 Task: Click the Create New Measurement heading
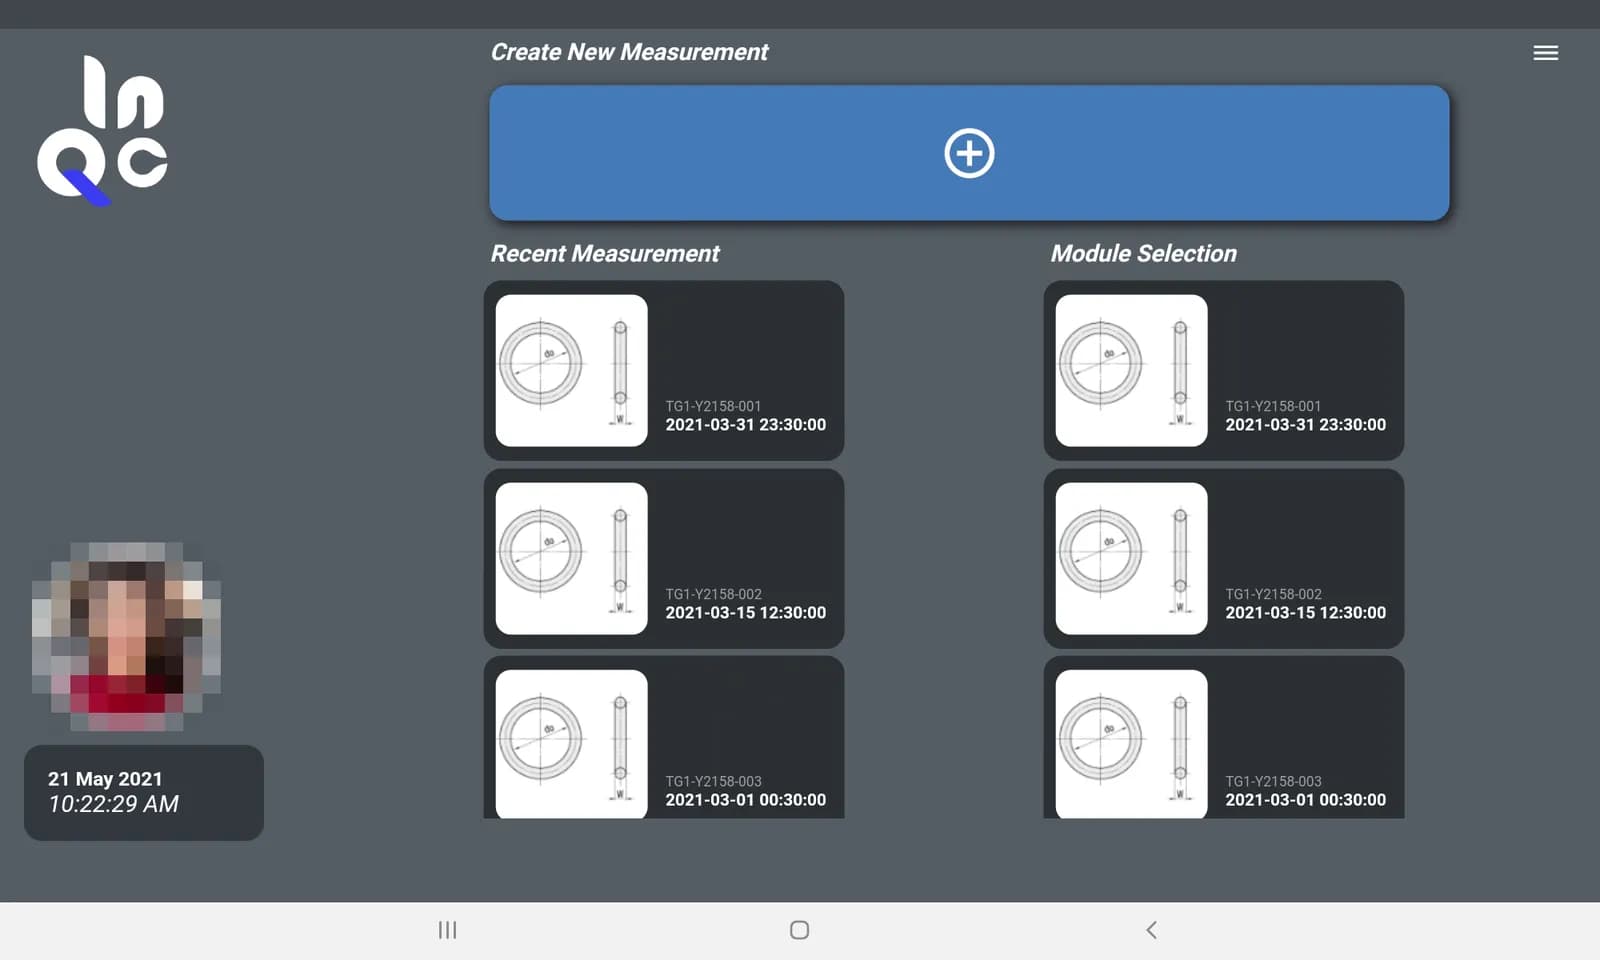point(629,52)
